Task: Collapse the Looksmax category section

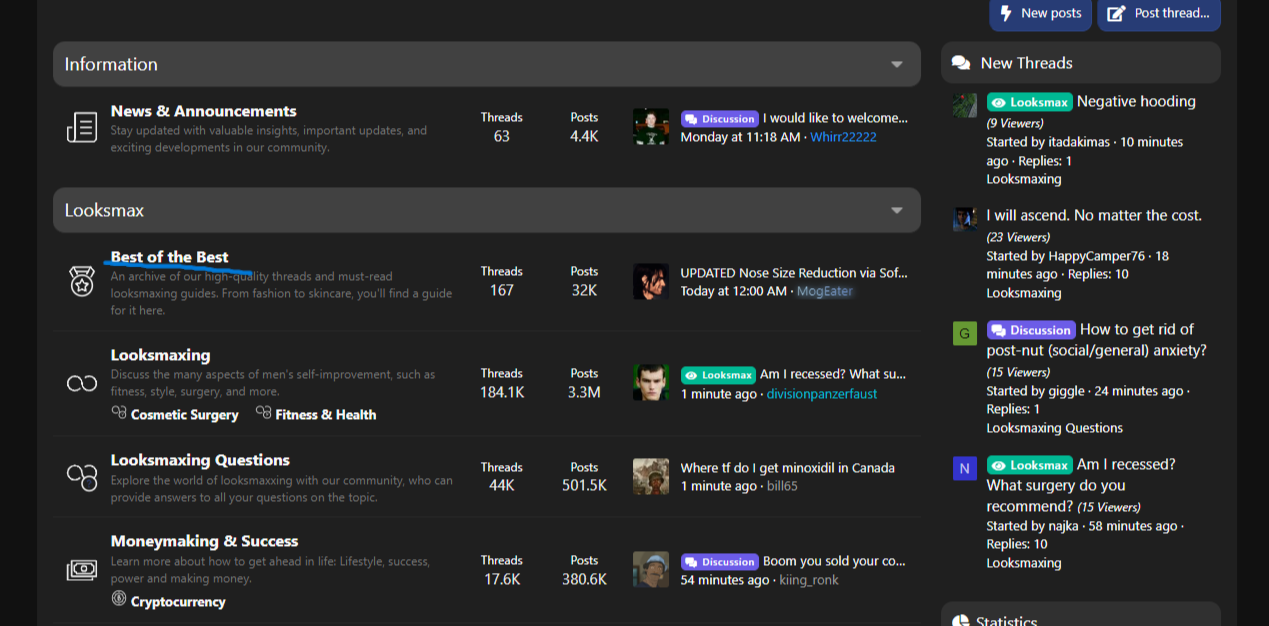Action: tap(897, 210)
